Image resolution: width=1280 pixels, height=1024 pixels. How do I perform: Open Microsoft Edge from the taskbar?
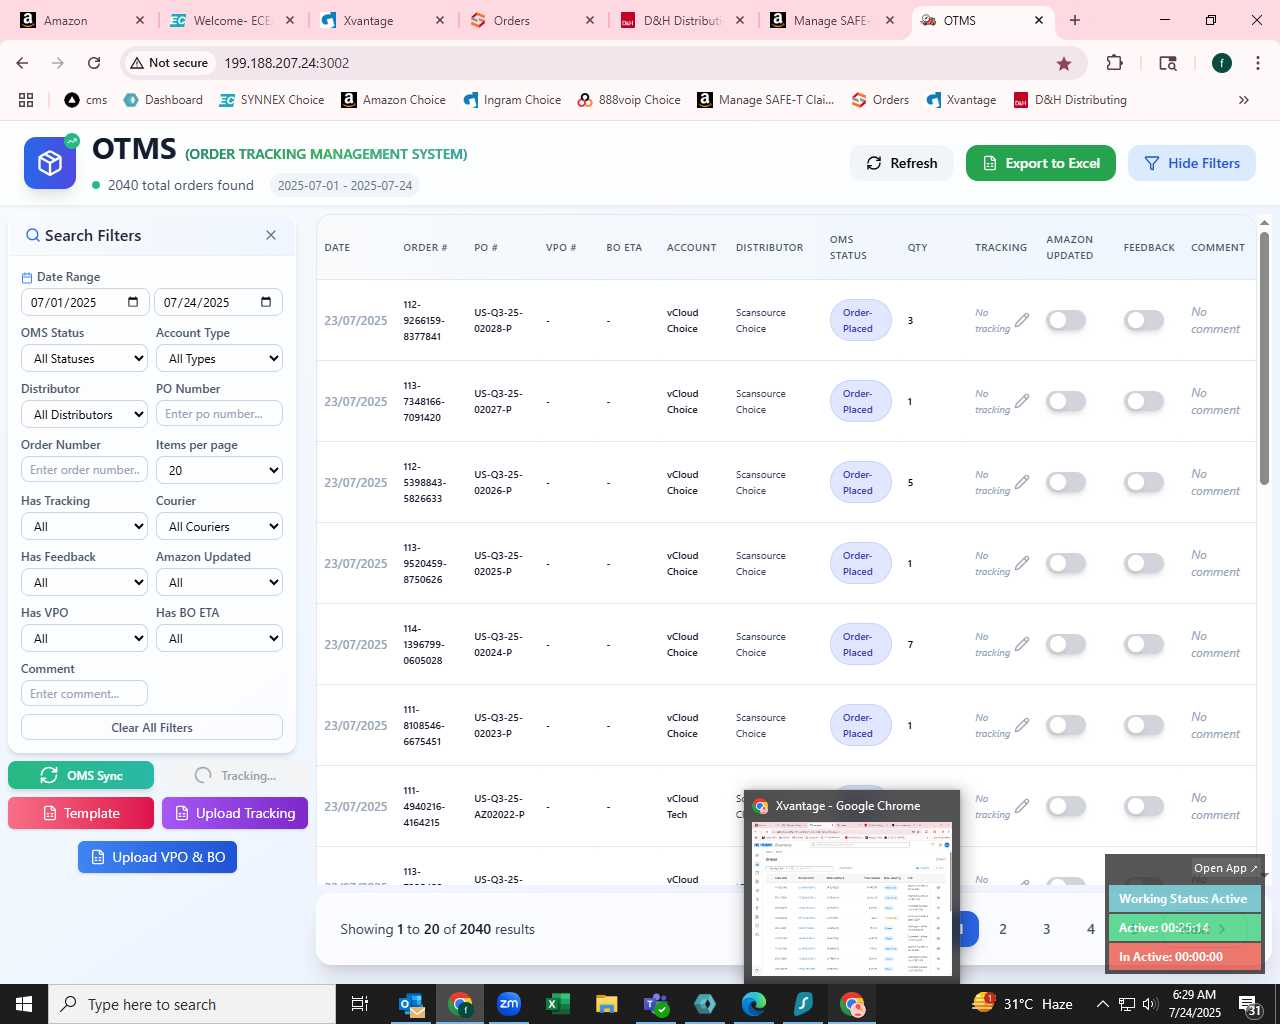tap(754, 1004)
